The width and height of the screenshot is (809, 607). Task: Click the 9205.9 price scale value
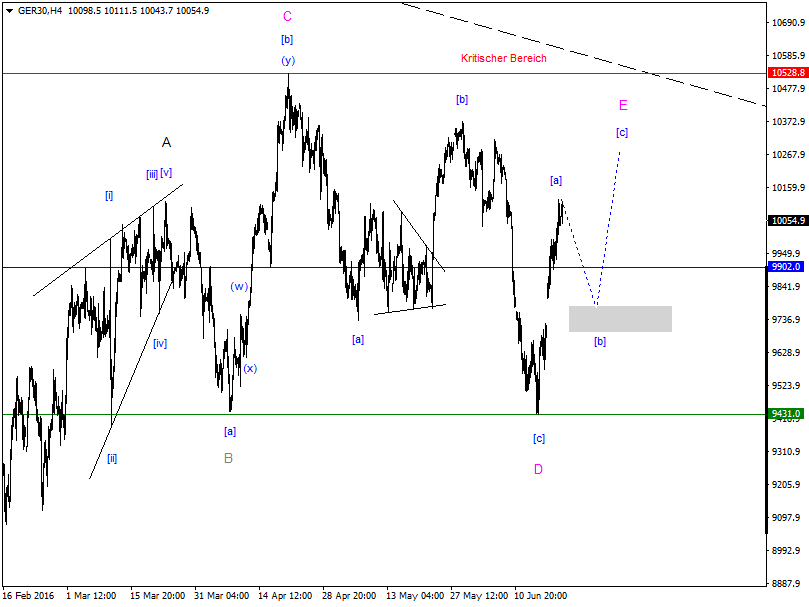click(786, 485)
